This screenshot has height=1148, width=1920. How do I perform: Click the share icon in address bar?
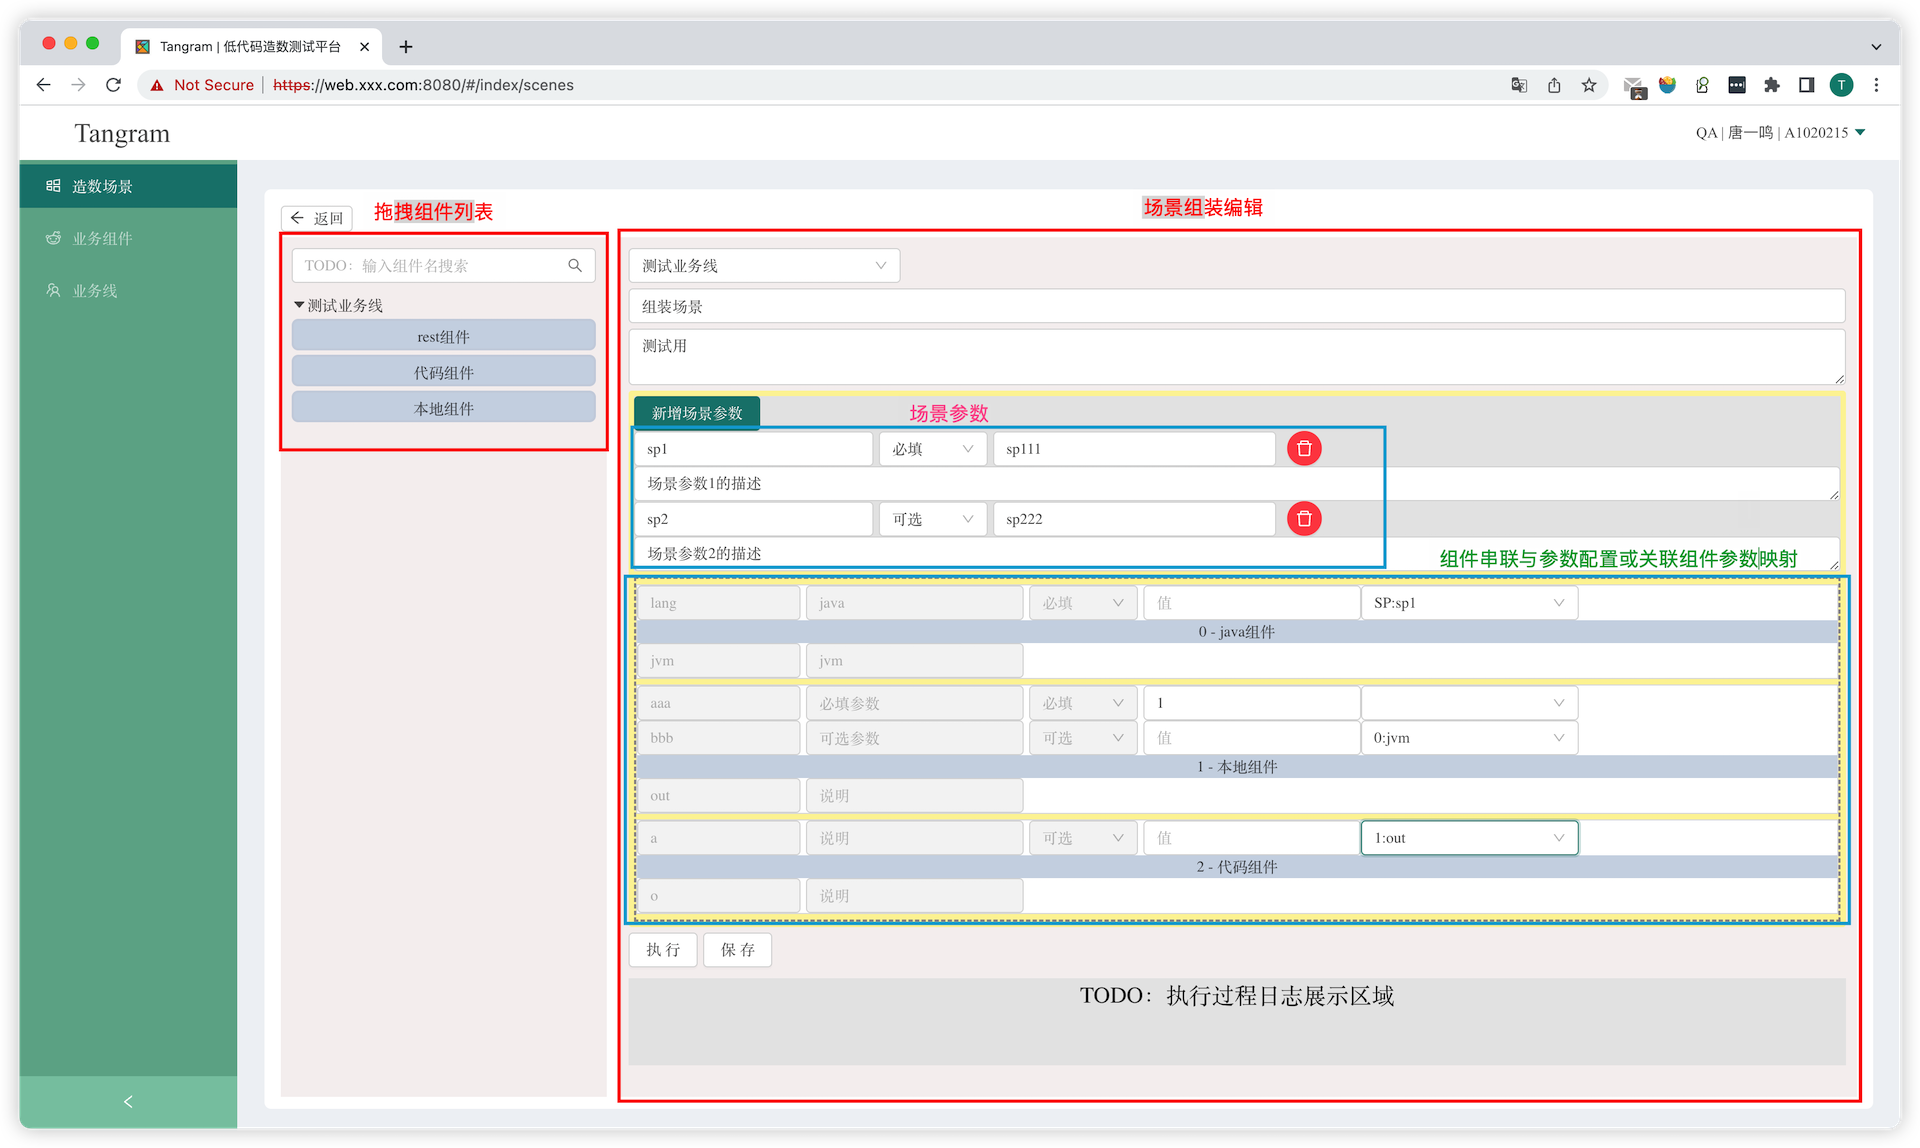click(x=1554, y=85)
